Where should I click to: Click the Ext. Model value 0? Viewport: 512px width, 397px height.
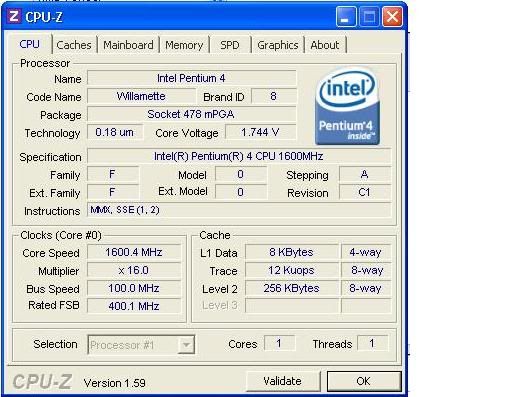tap(241, 192)
